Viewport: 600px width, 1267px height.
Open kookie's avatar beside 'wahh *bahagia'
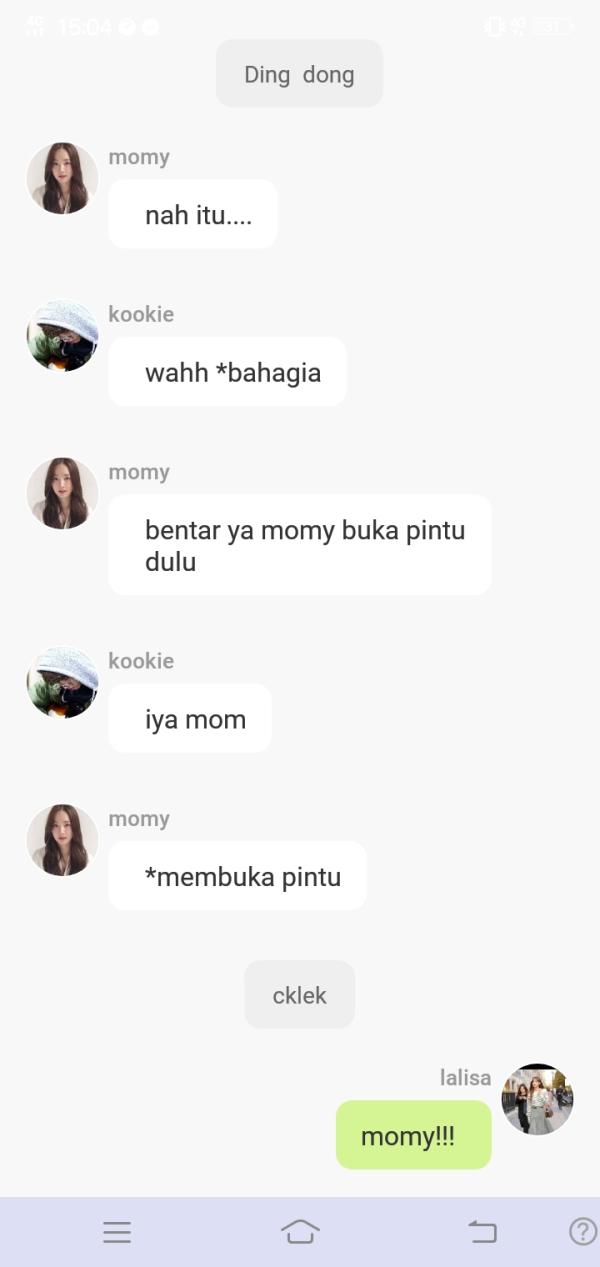tap(62, 335)
